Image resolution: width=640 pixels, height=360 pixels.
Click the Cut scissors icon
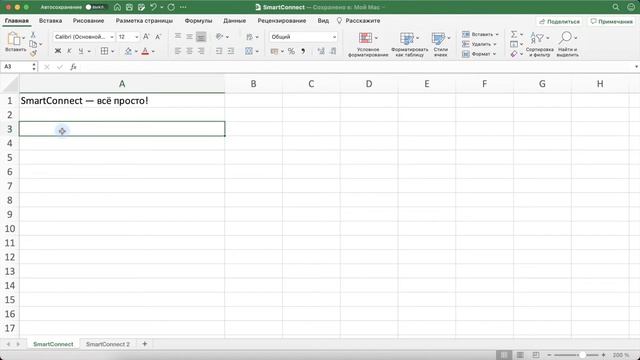[x=33, y=35]
